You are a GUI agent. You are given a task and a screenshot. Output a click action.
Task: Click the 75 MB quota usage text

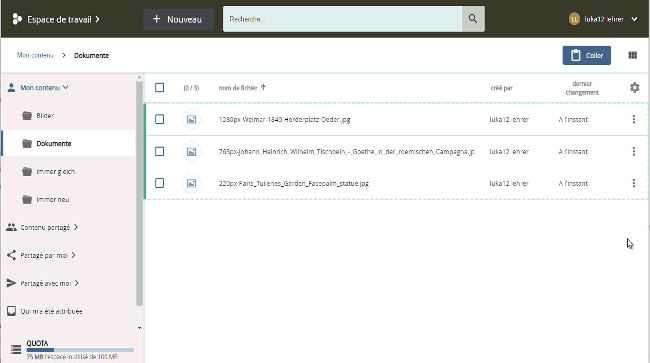tap(72, 357)
